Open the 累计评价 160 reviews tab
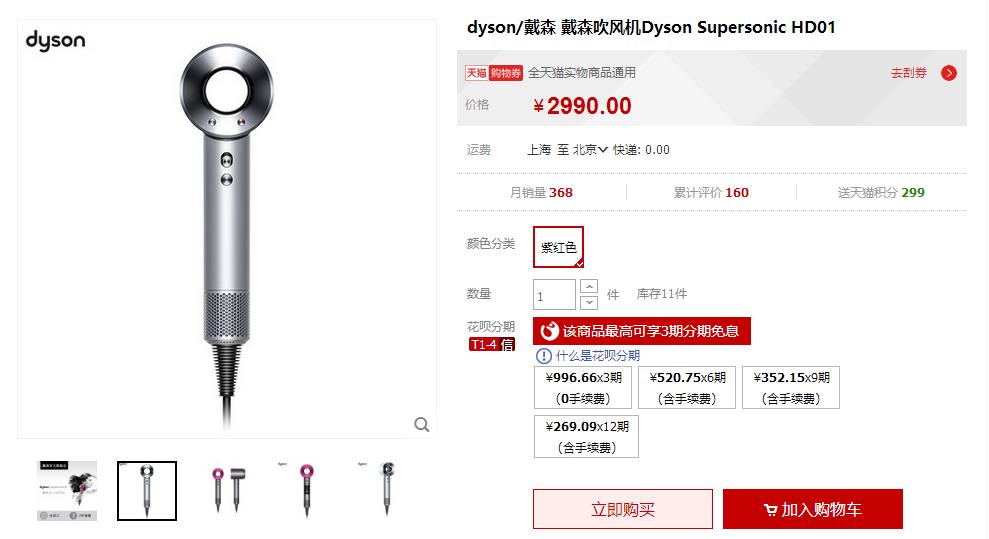Viewport: 989px width, 539px height. pyautogui.click(x=711, y=192)
